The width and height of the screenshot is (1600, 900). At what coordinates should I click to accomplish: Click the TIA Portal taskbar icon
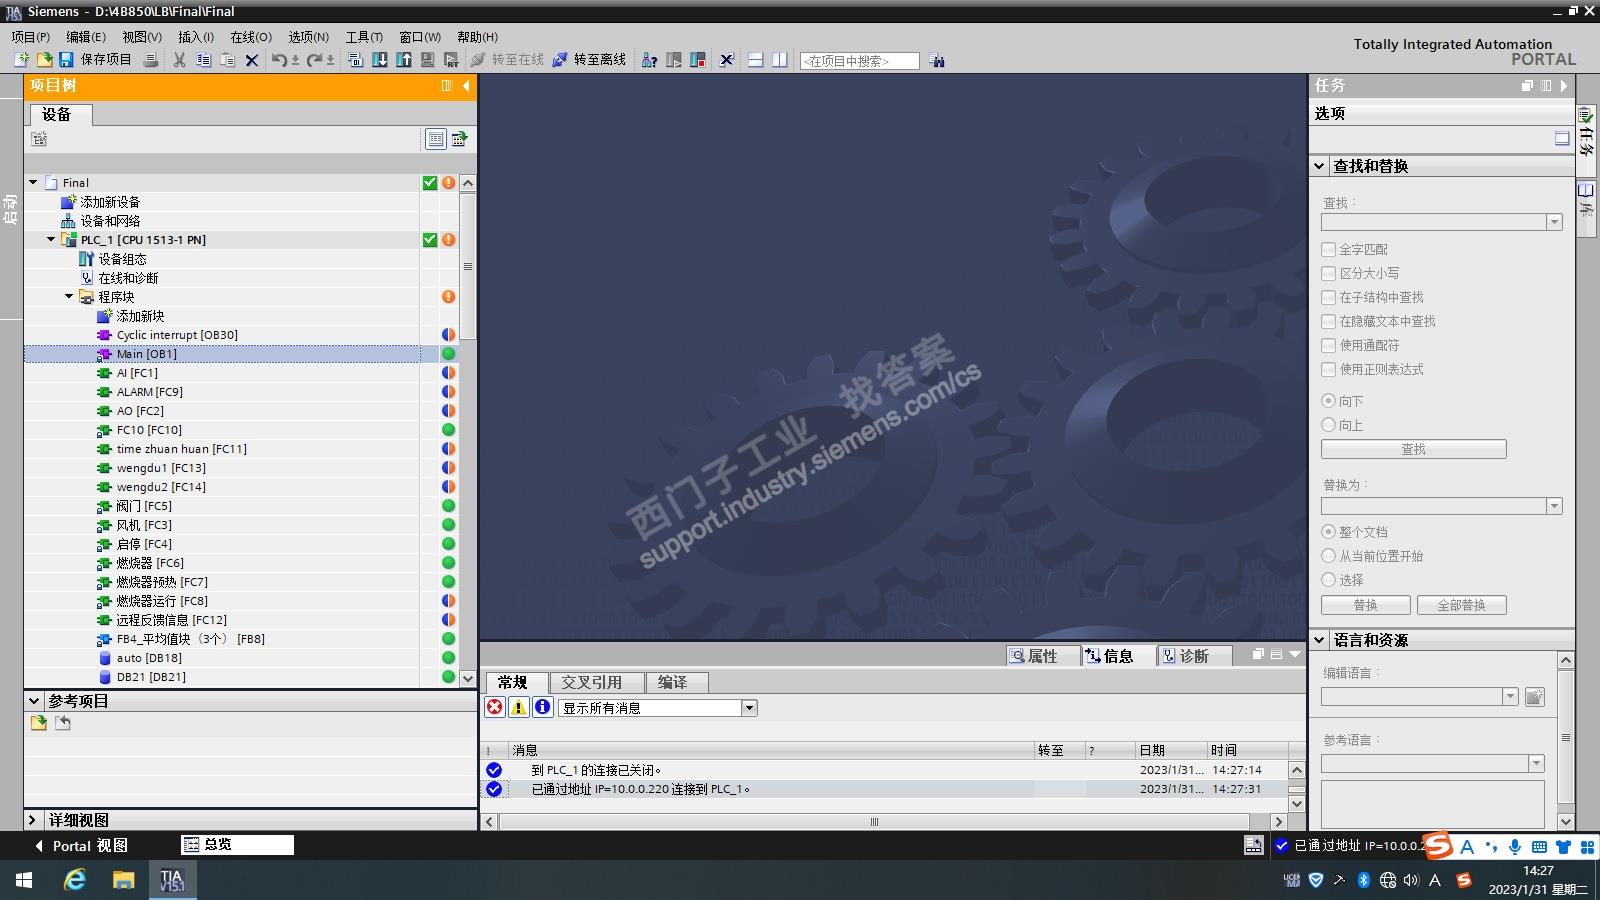coord(172,880)
